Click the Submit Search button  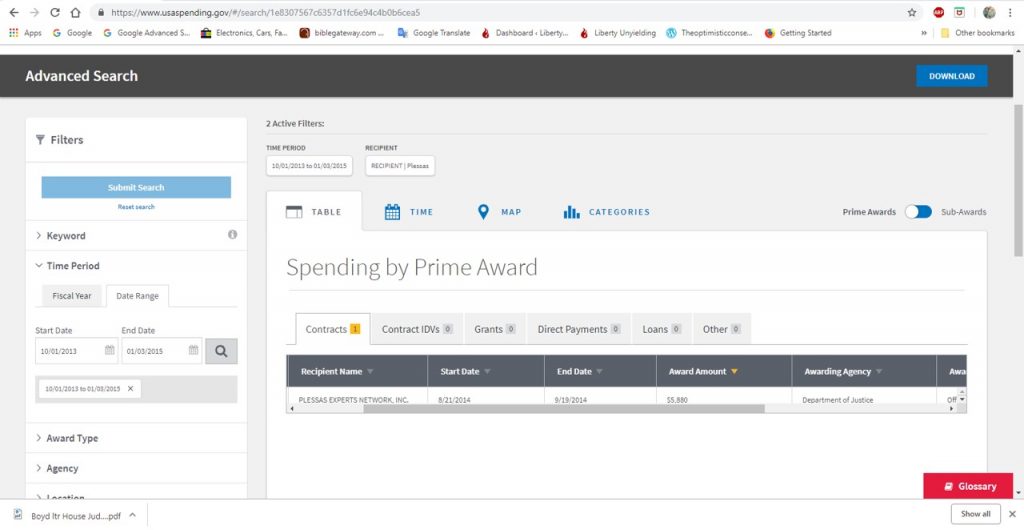[x=136, y=187]
